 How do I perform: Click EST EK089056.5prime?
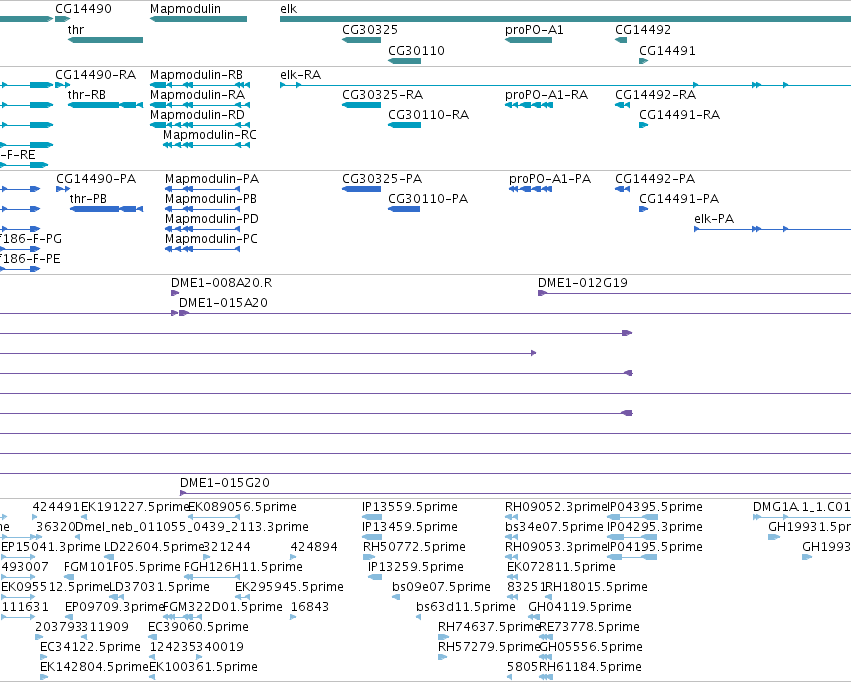pyautogui.click(x=242, y=507)
